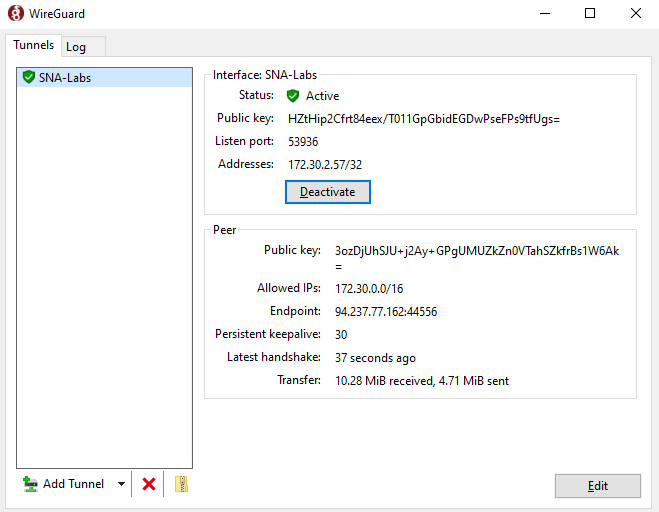This screenshot has height=512, width=659.
Task: Click the listen port value 53936
Action: click(303, 142)
